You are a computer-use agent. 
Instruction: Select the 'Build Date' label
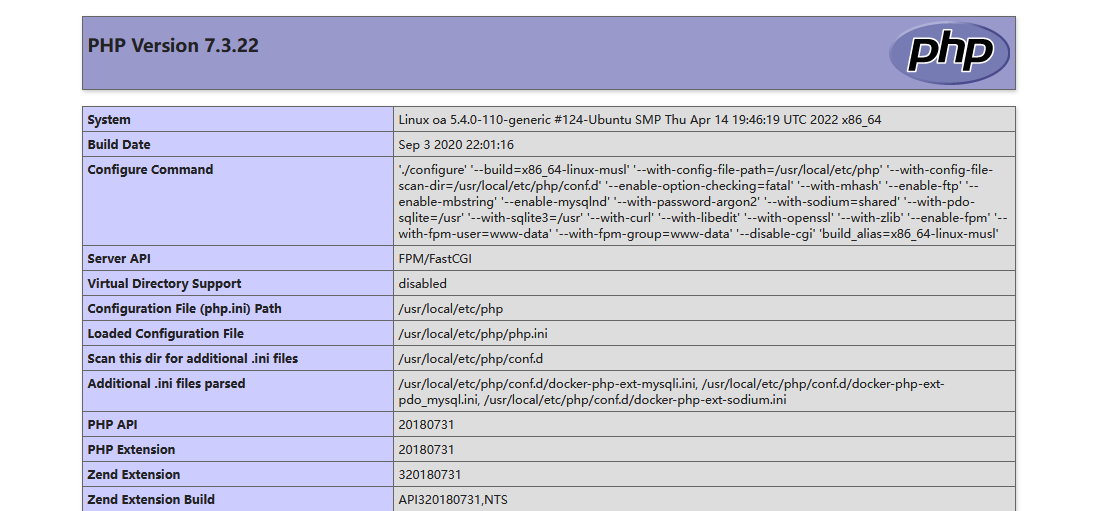[x=119, y=145]
